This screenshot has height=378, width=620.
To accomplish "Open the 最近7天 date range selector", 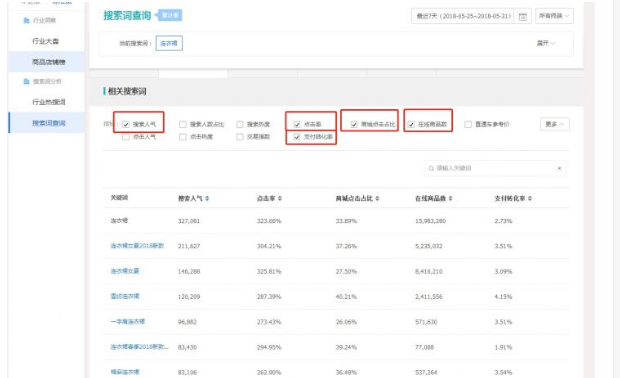I will tap(464, 16).
